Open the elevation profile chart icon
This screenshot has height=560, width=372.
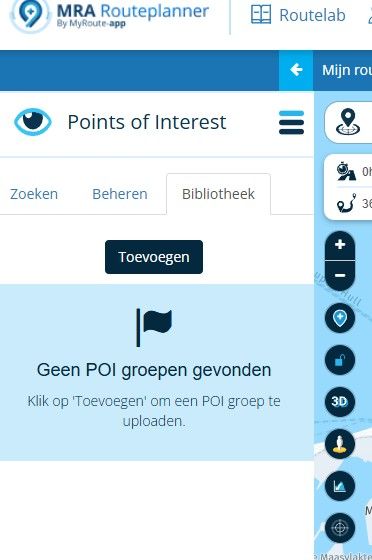(340, 486)
